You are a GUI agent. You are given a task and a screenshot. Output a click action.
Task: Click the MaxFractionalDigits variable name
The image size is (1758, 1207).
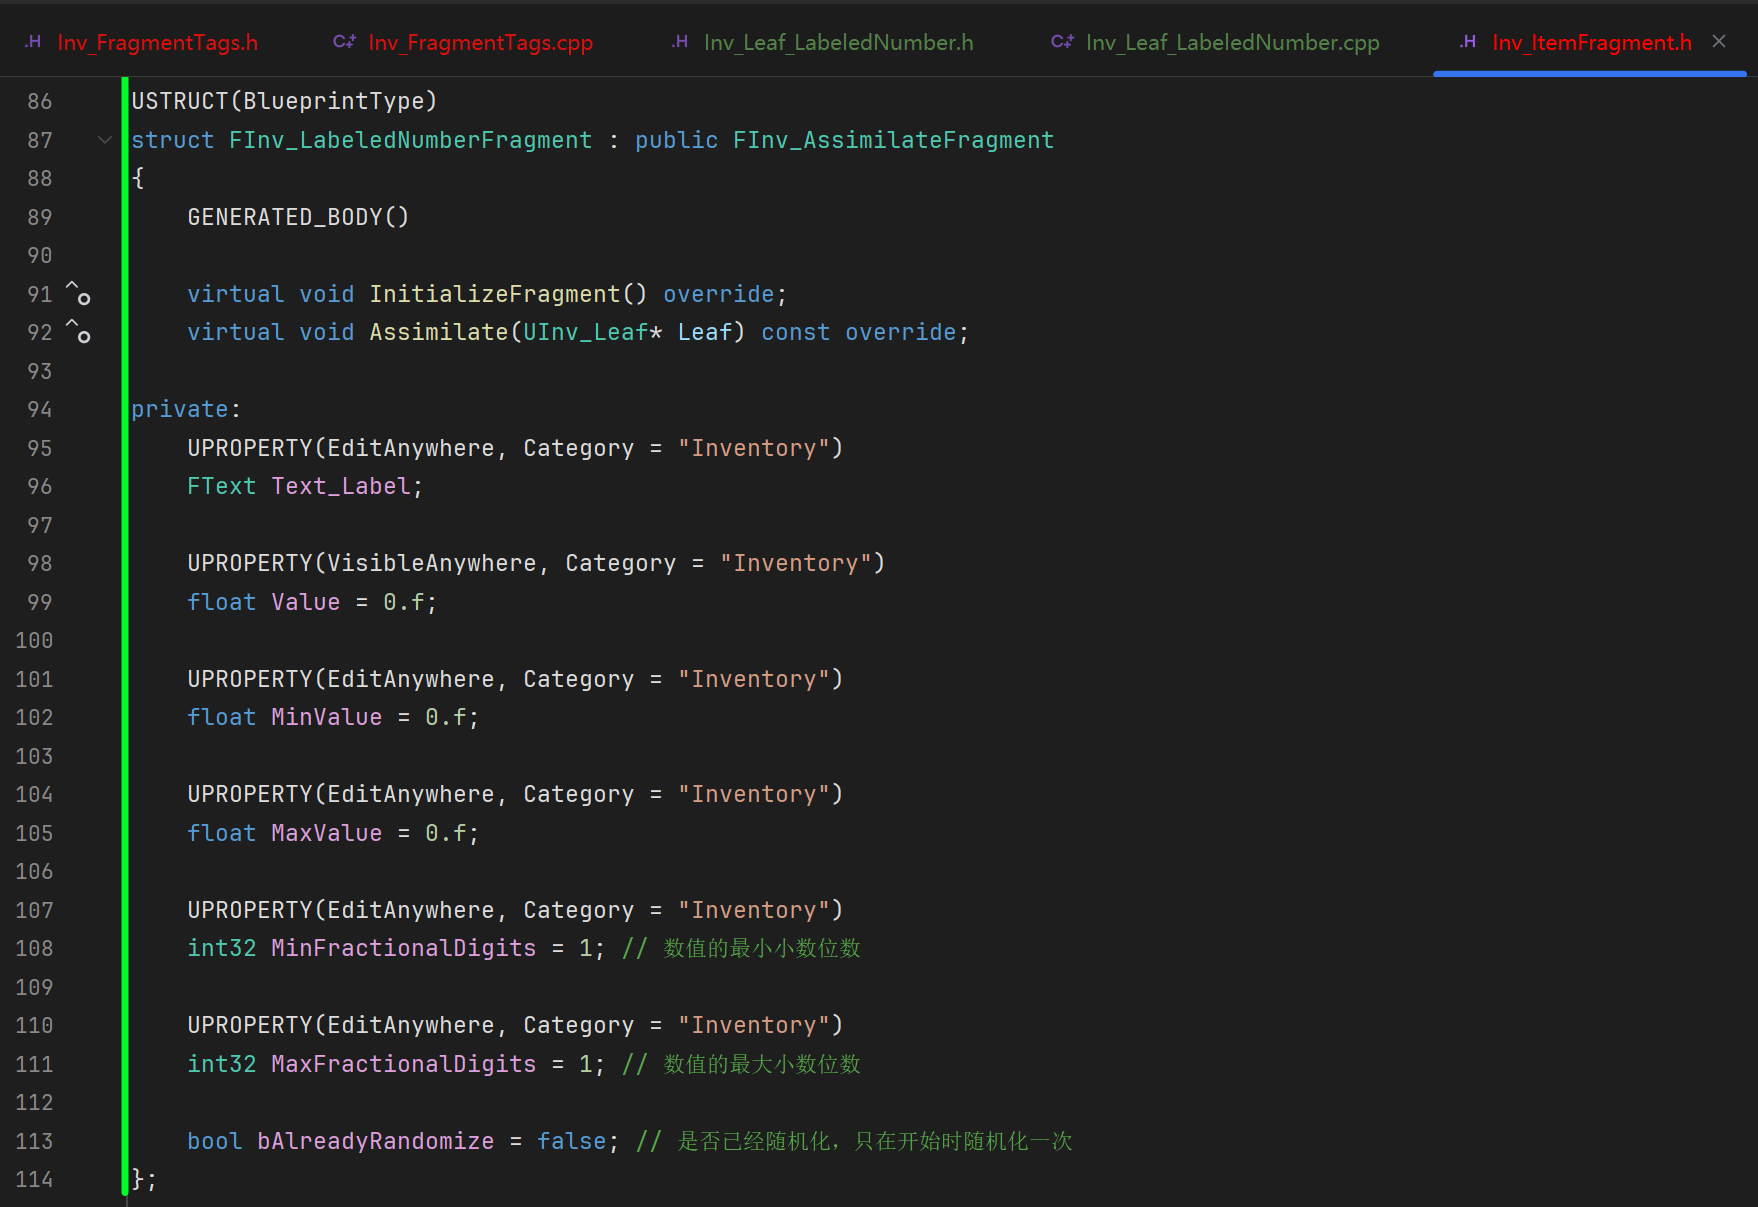(x=403, y=1064)
